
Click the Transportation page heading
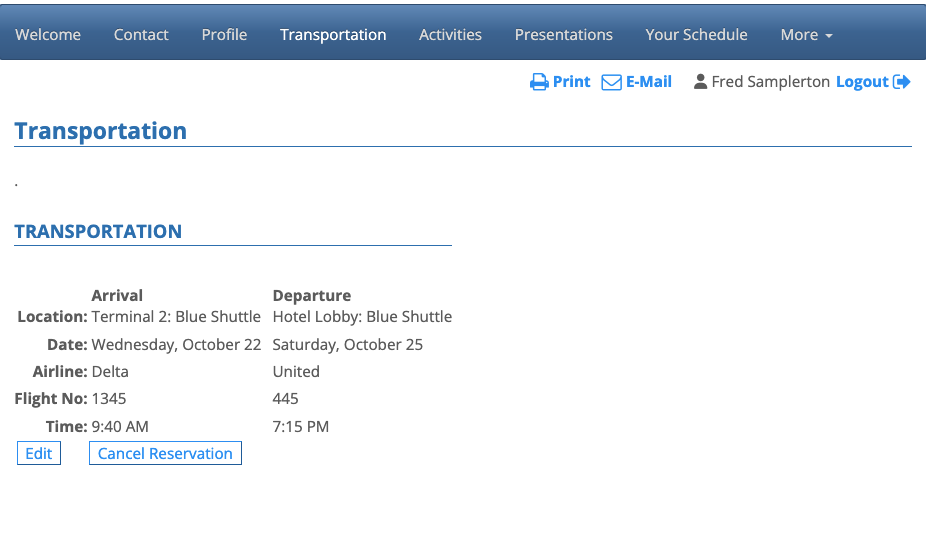click(x=101, y=131)
